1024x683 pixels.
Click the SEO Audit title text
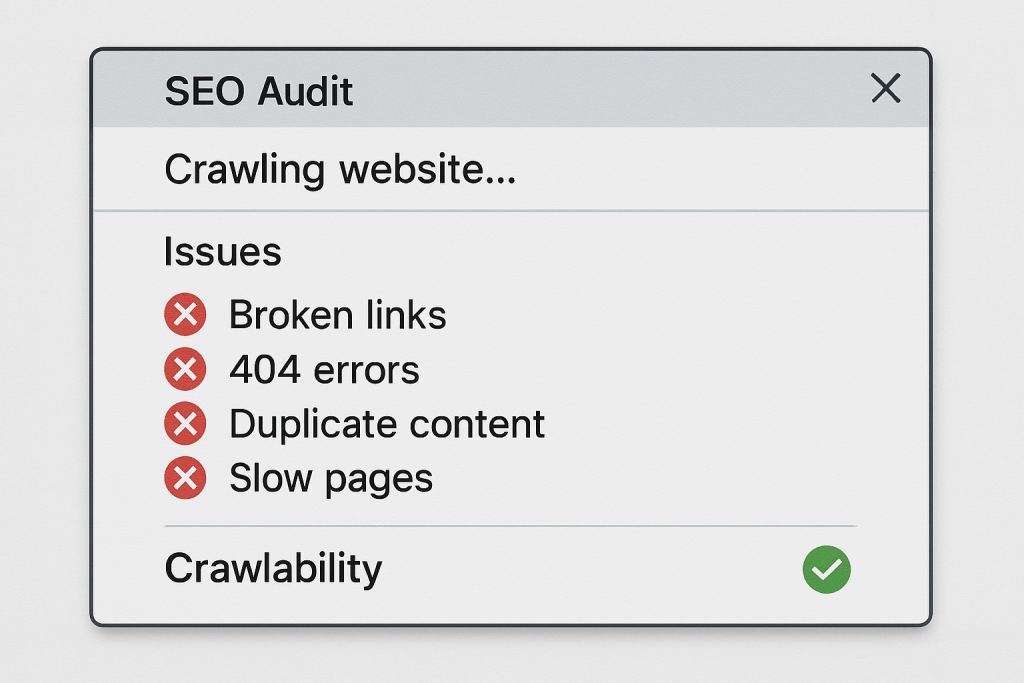[258, 92]
